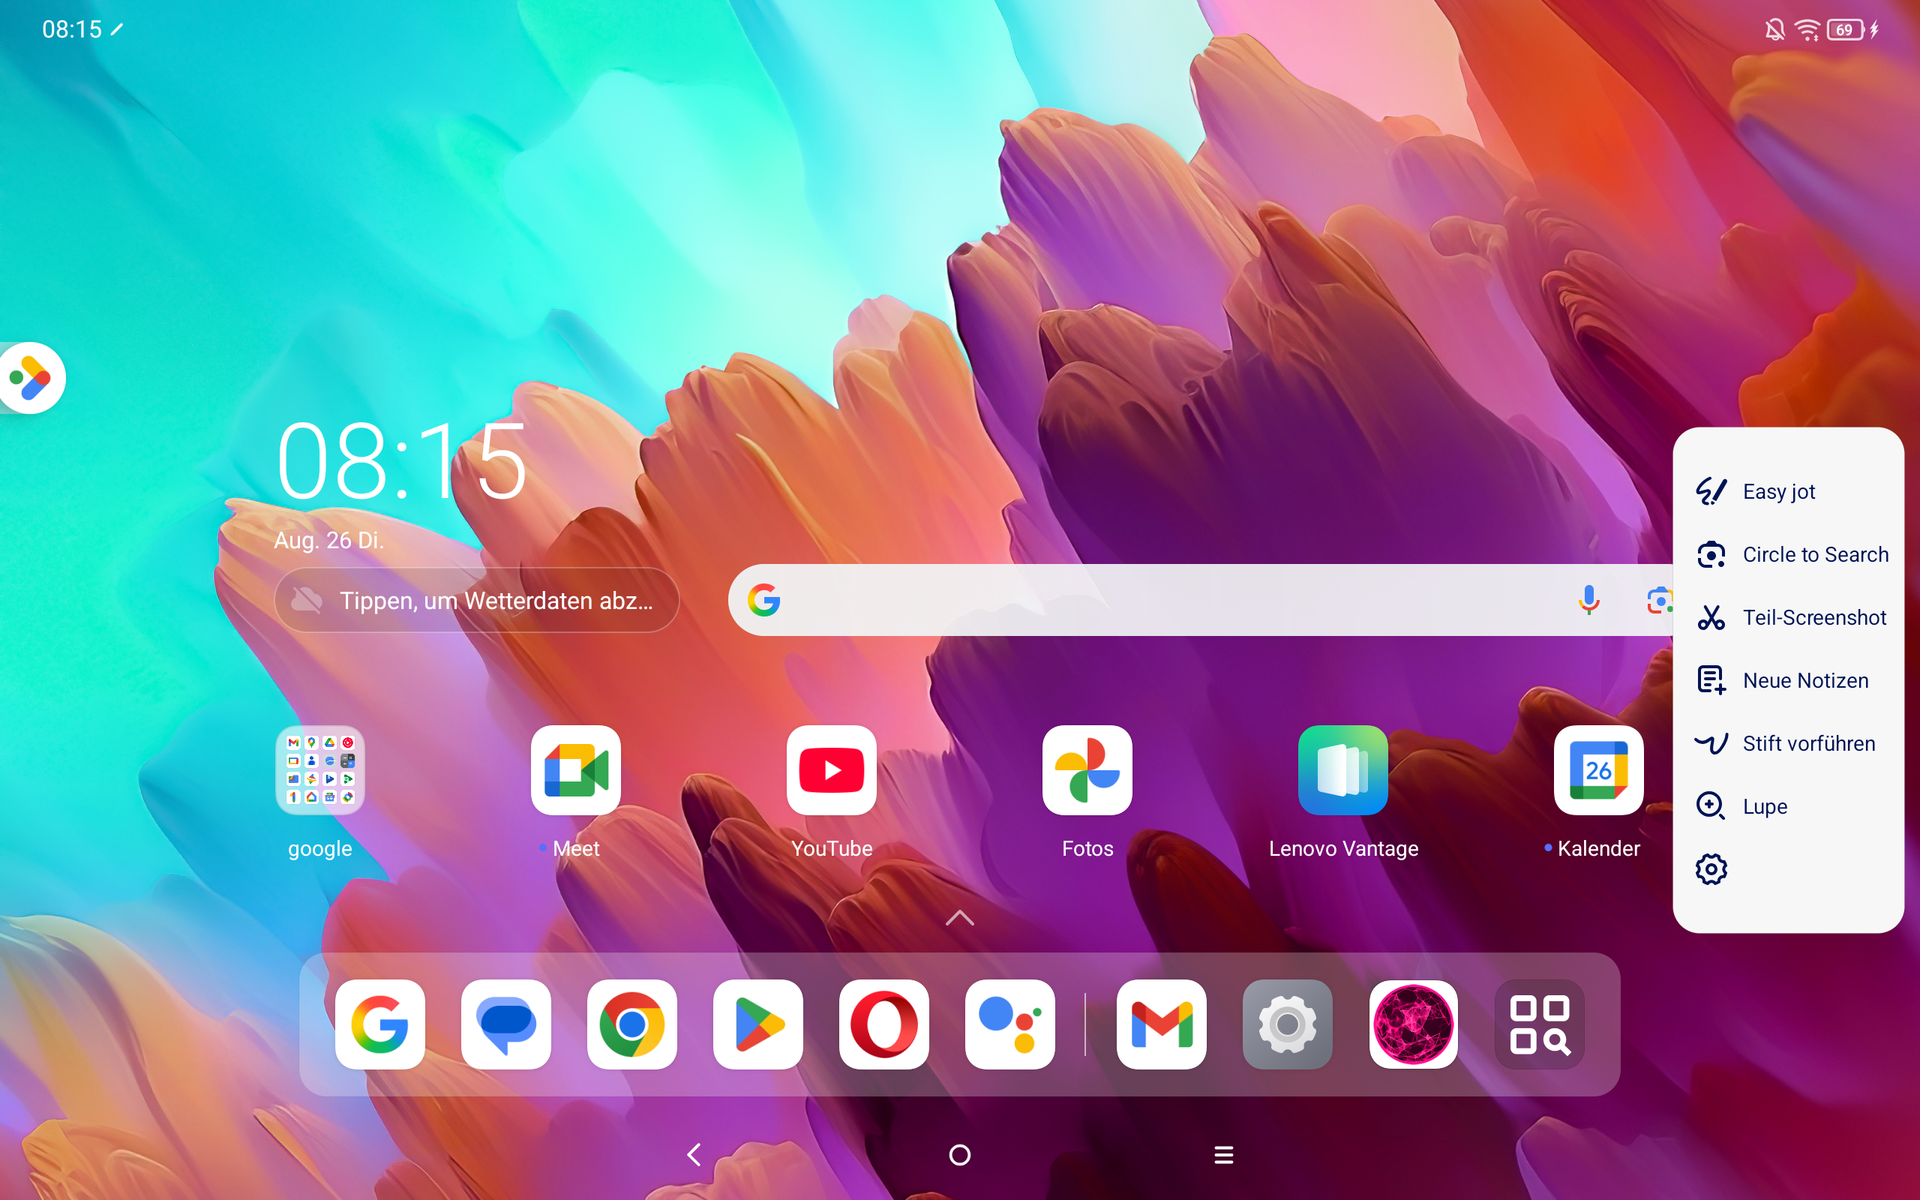Tap the Google voice search microphone

point(1588,600)
